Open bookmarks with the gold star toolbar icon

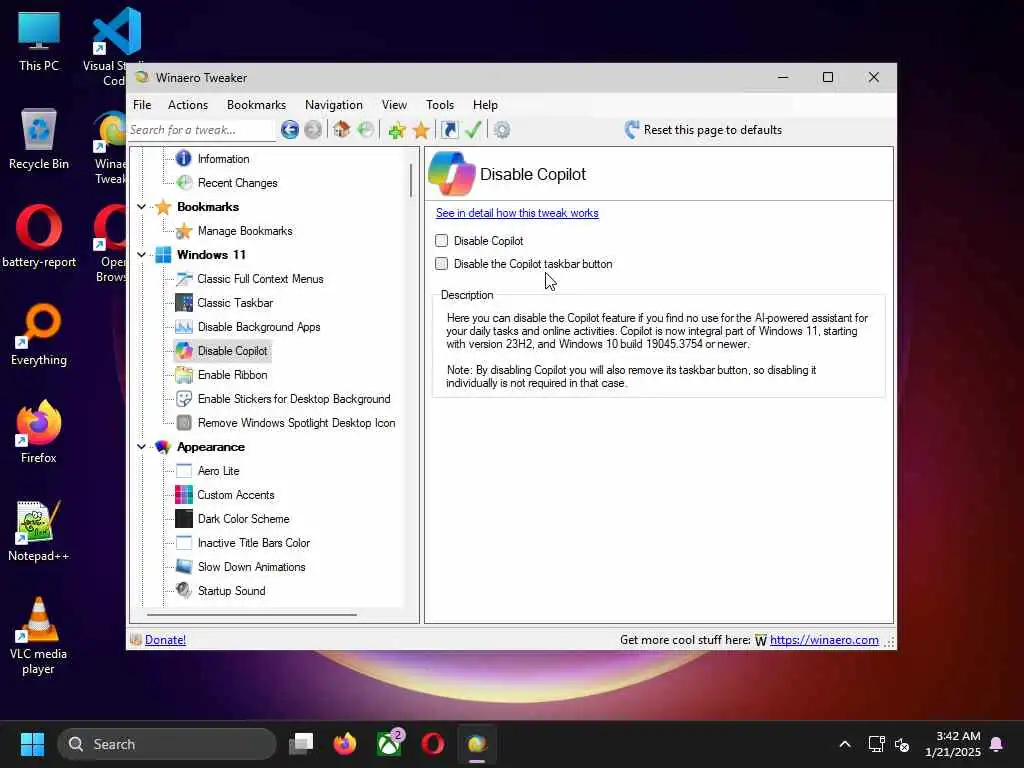pos(421,130)
